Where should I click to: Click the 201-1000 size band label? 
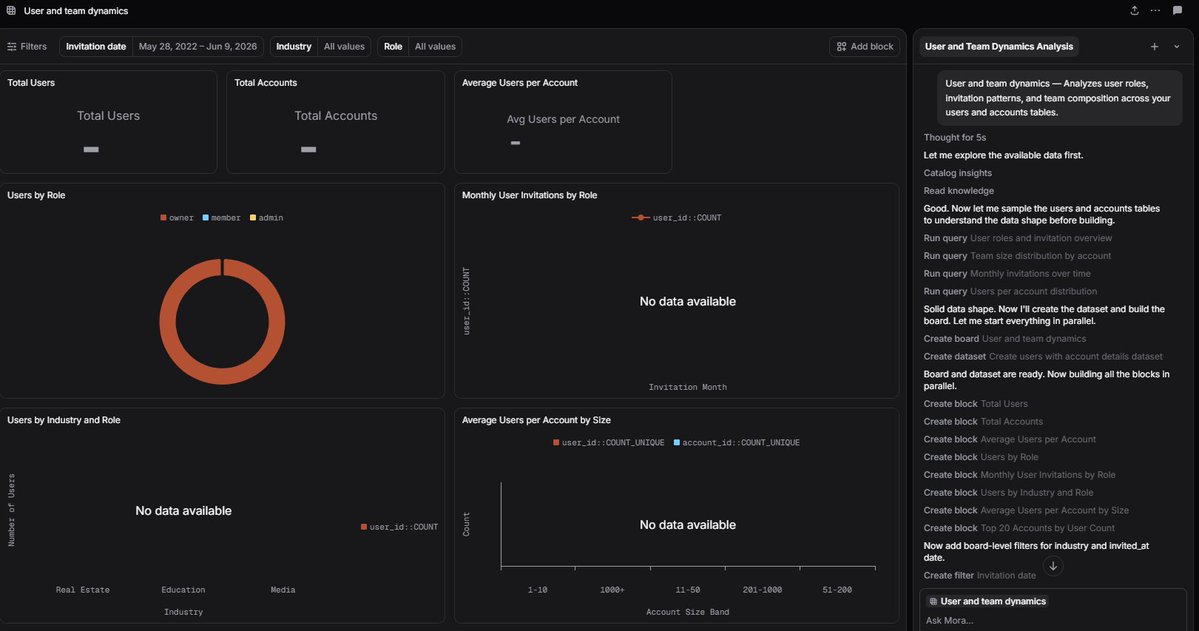pyautogui.click(x=762, y=590)
